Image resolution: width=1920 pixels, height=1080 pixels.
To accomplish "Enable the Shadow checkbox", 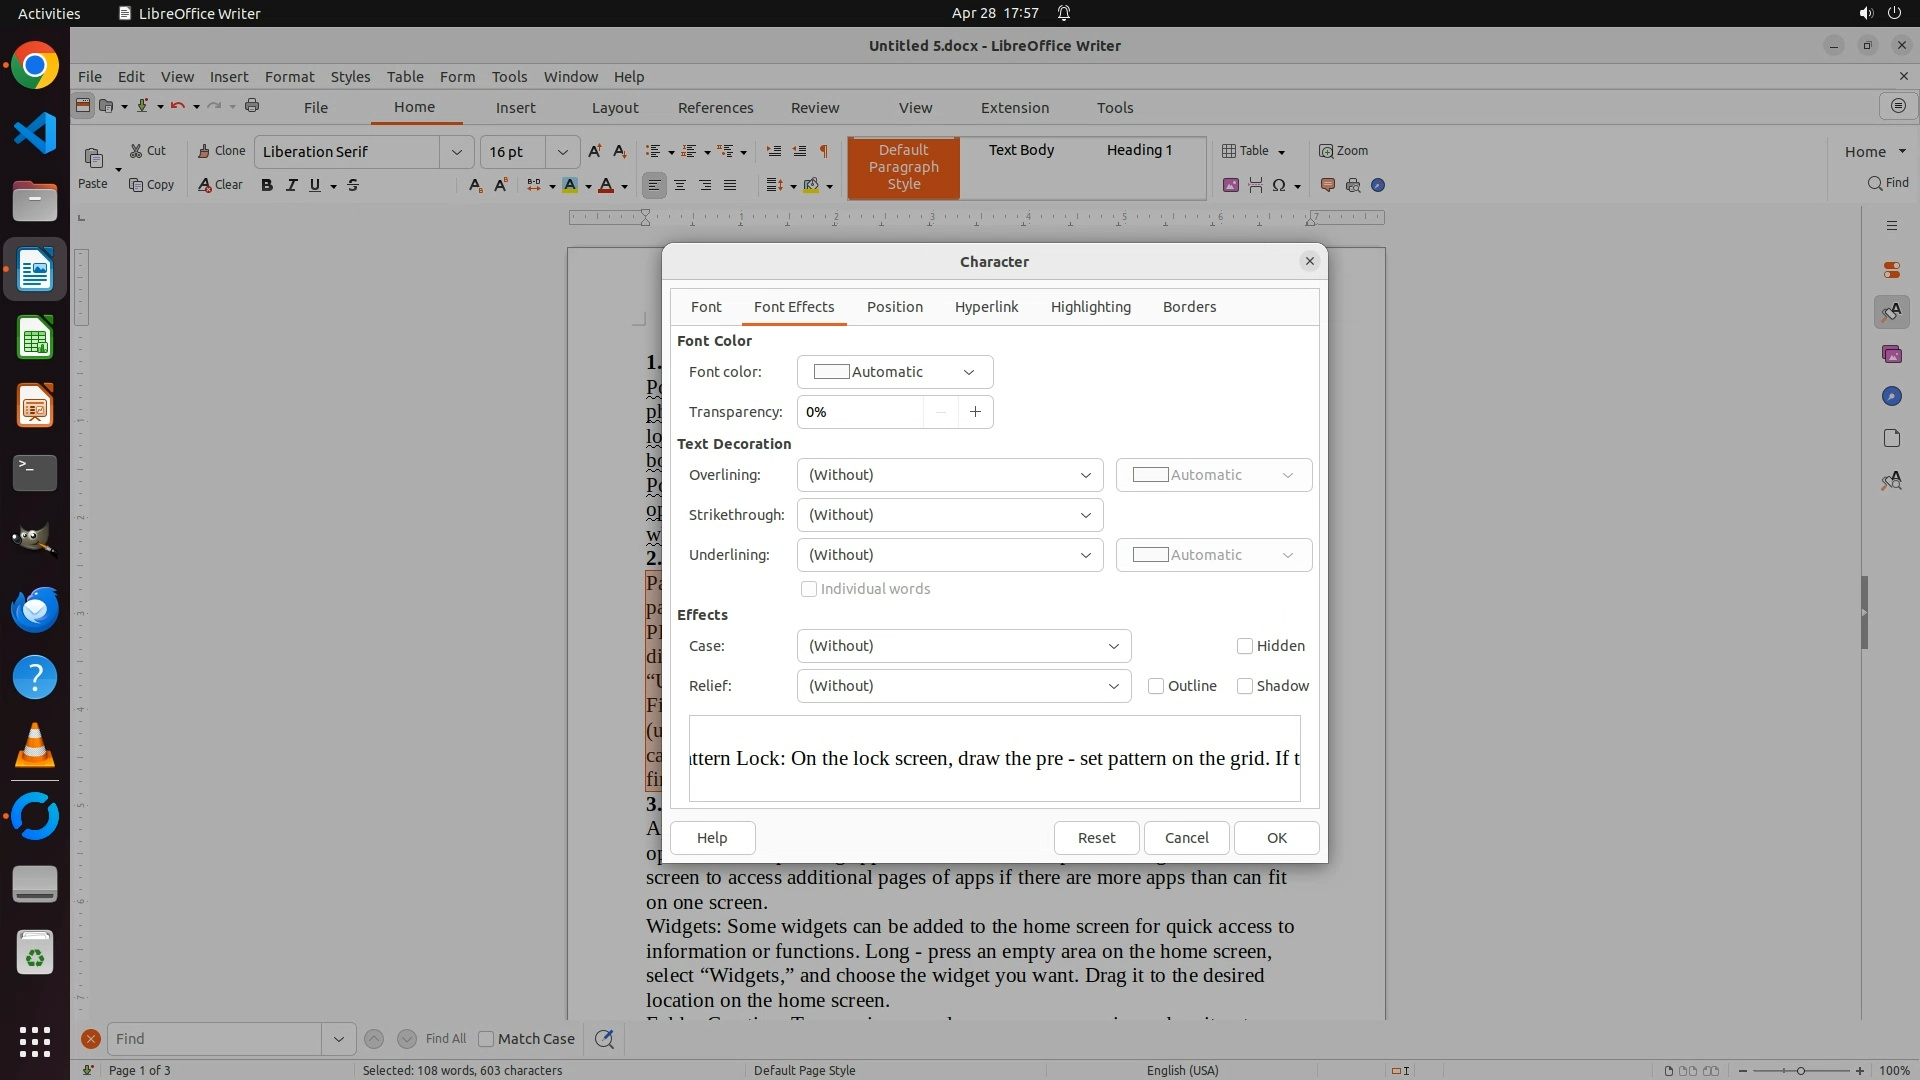I will click(x=1245, y=686).
